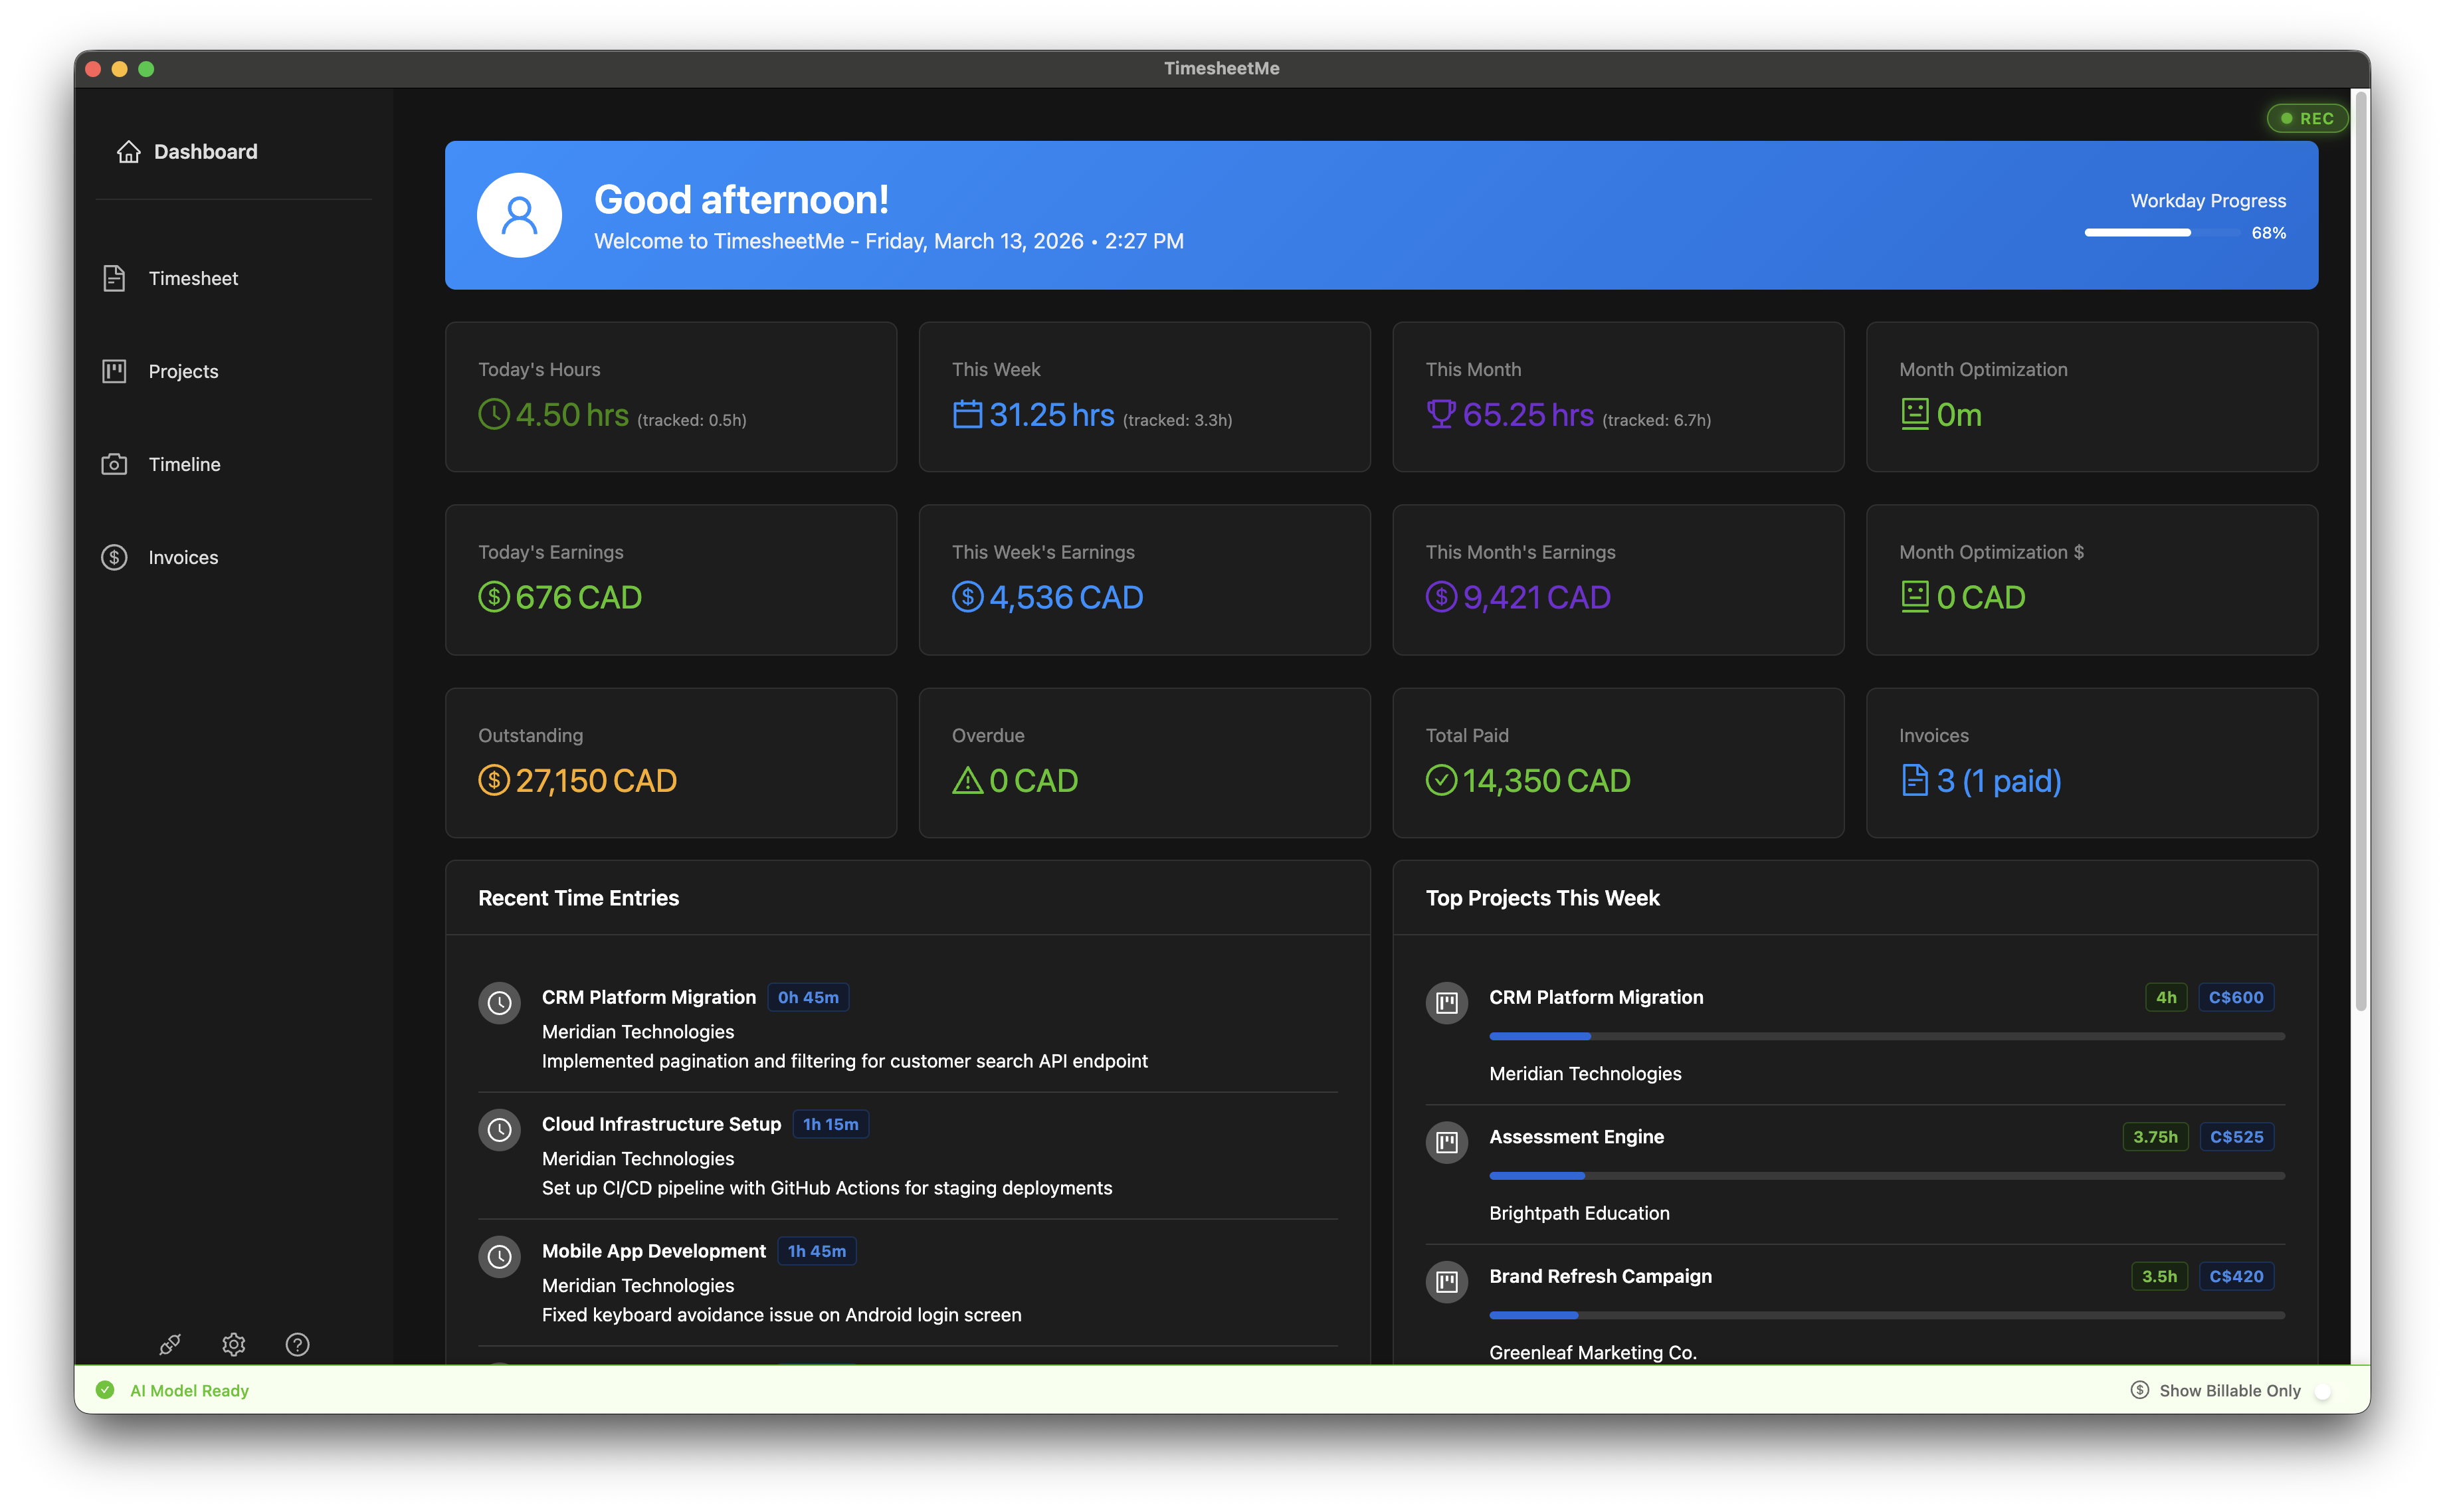
Task: Open the Timeline camera icon
Action: [x=114, y=464]
